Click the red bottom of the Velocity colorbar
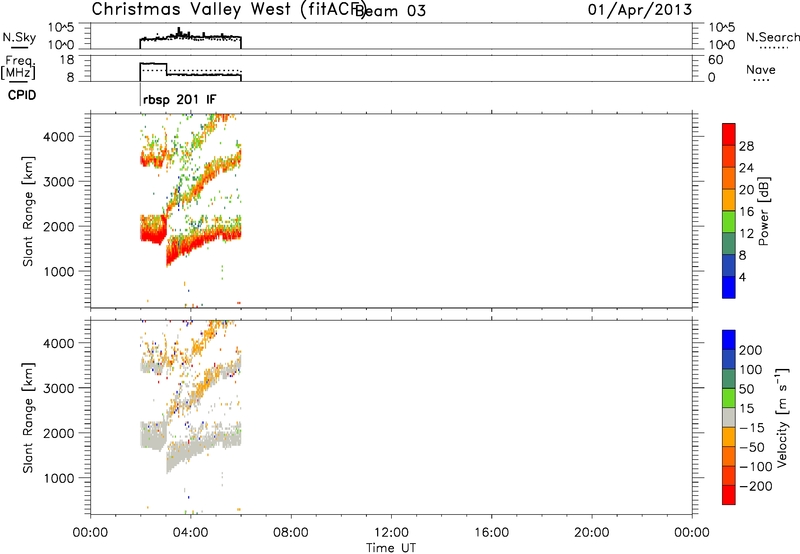 (729, 495)
